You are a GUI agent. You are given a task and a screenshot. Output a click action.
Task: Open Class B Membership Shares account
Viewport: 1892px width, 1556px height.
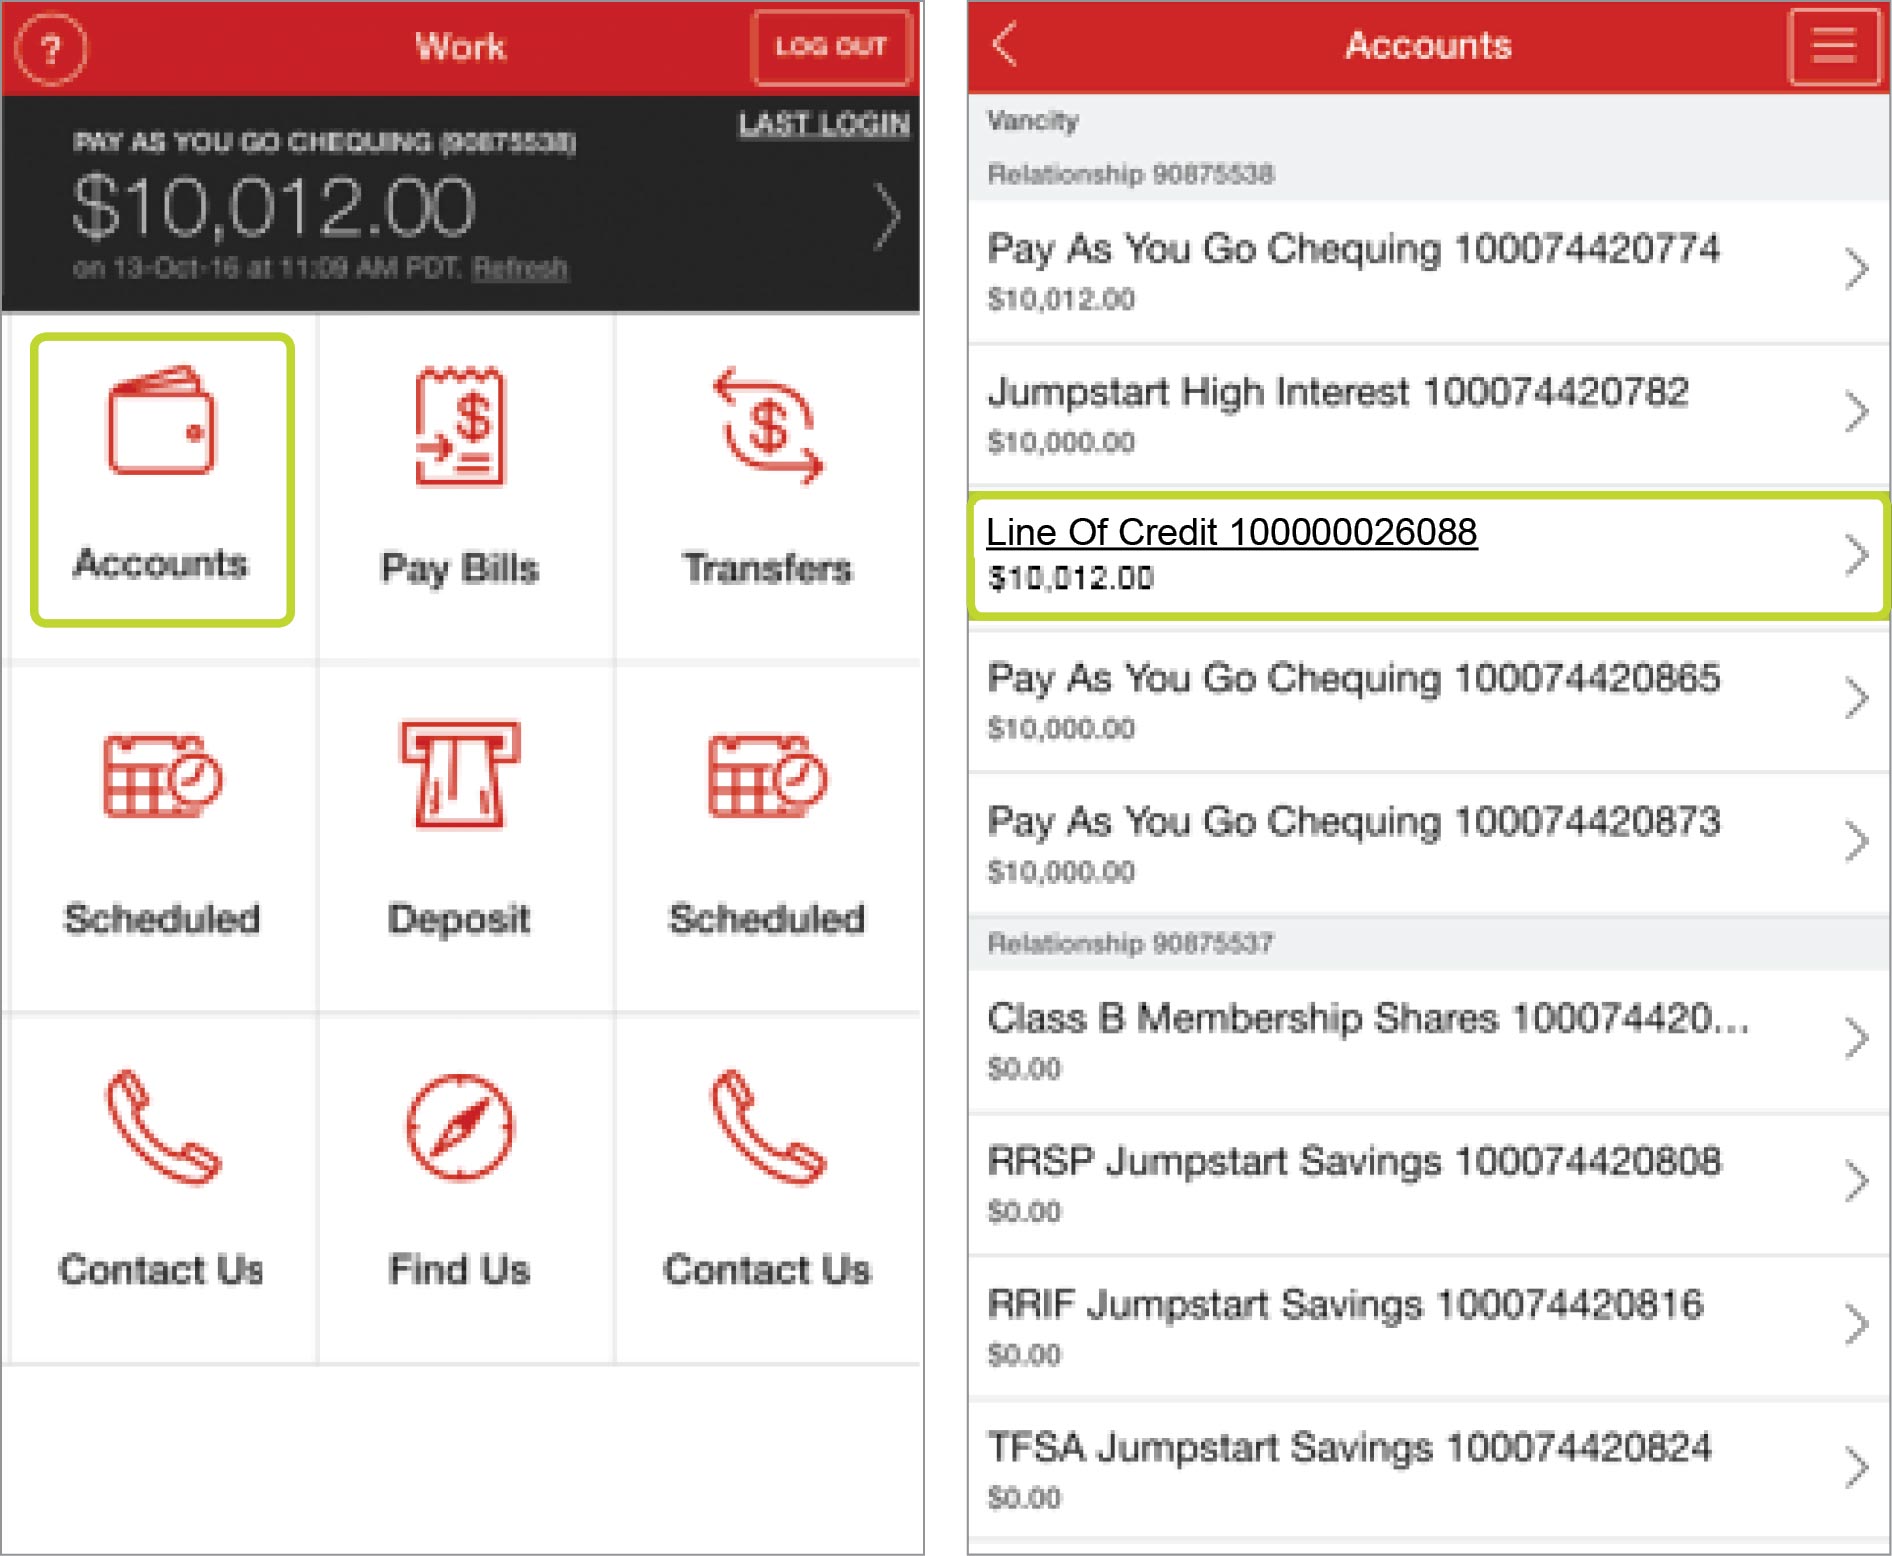[x=1366, y=1020]
